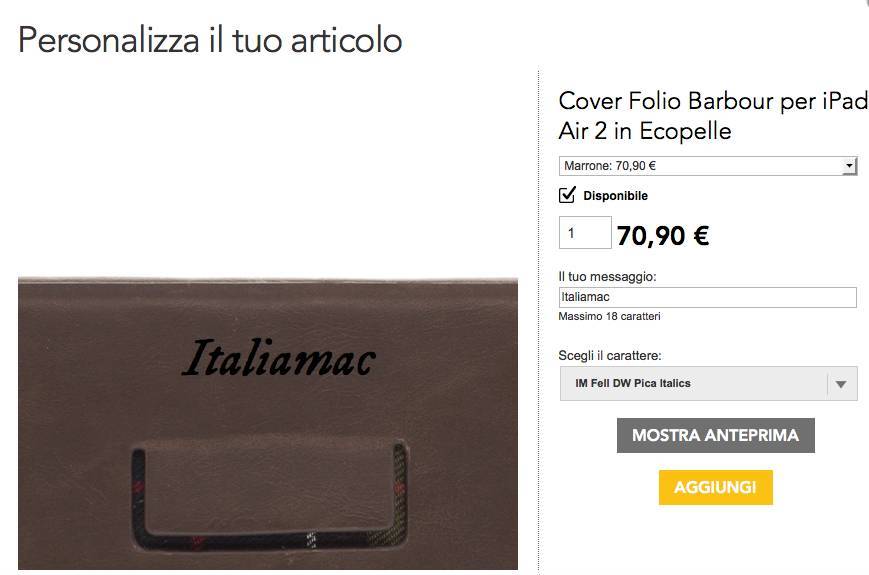Click the 70,90 € price label
The height and width of the screenshot is (575, 869).
(x=663, y=236)
